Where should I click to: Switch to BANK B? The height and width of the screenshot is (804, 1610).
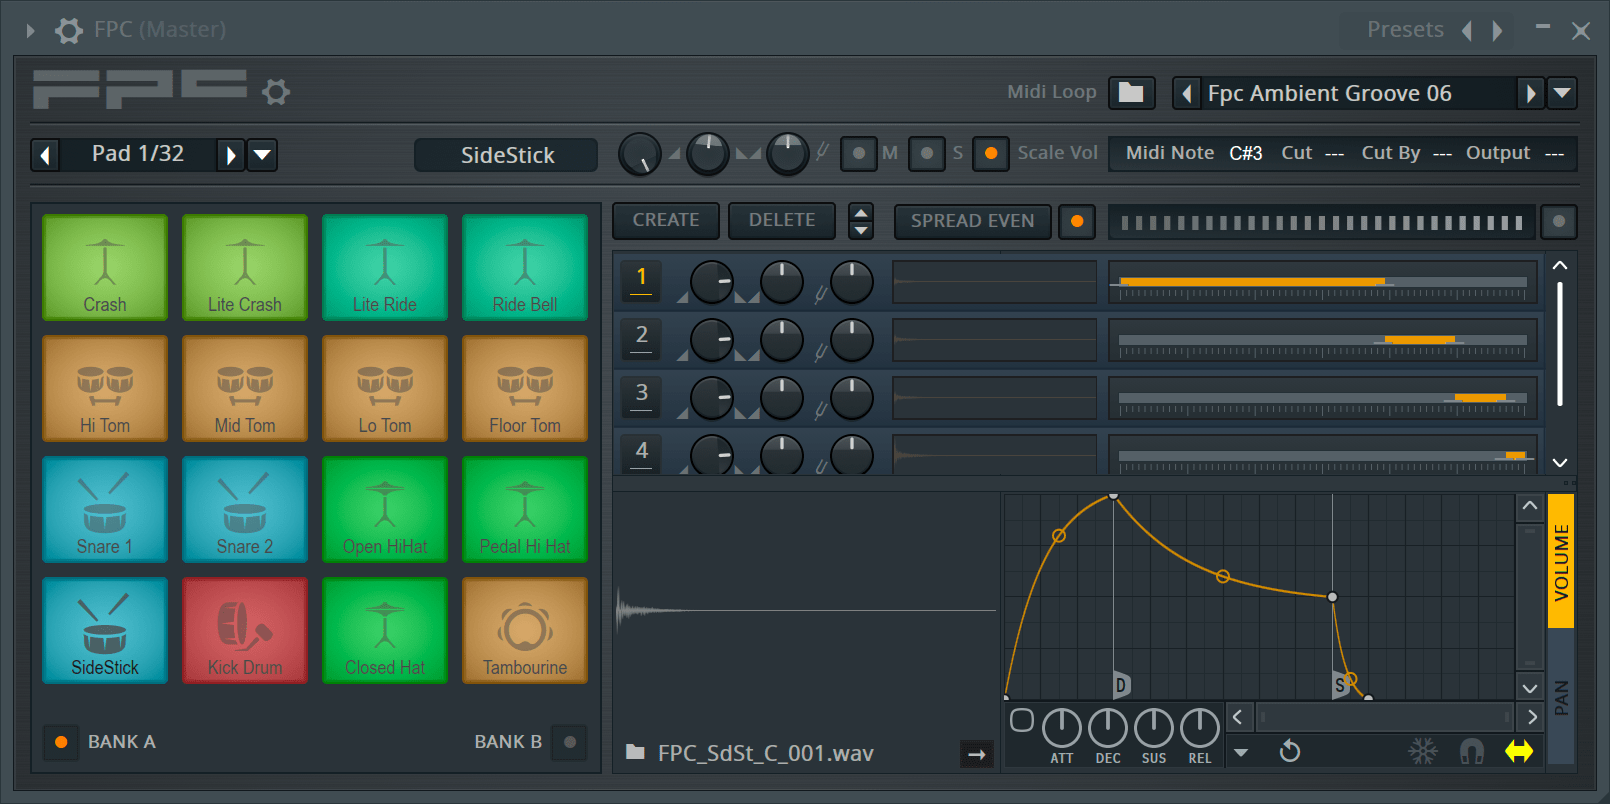click(569, 742)
